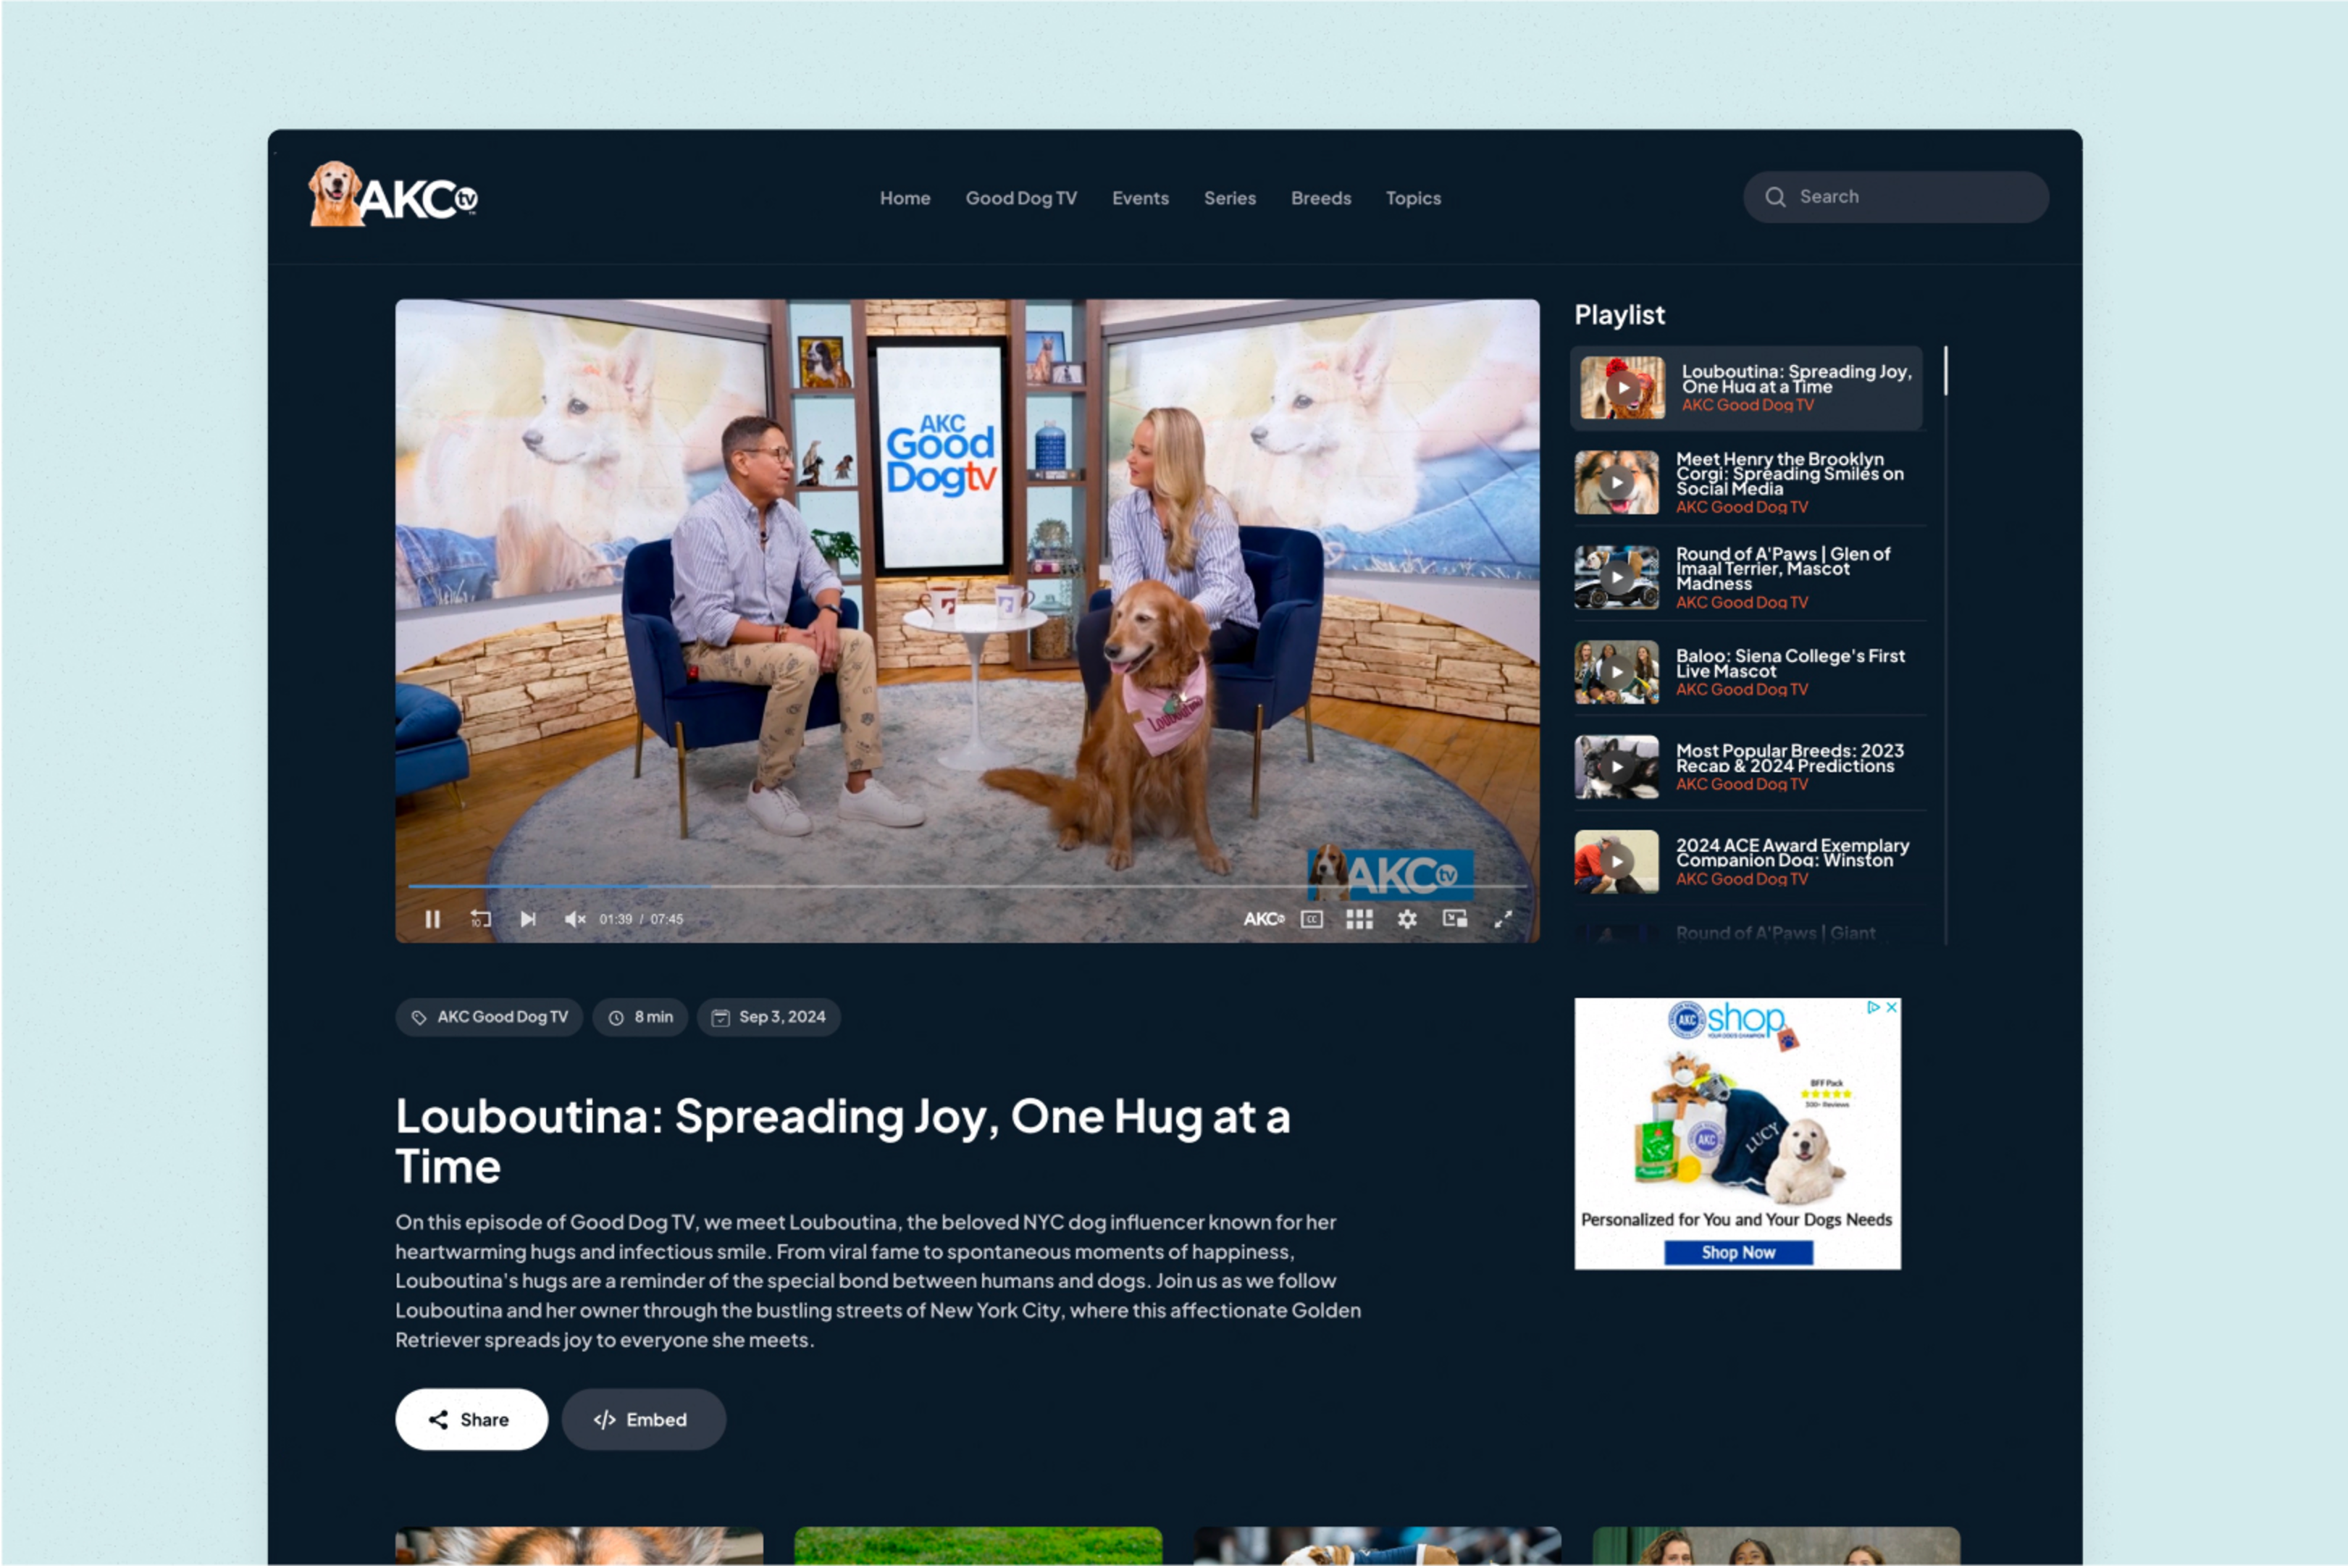
Task: Click the Share button
Action: 471,1419
